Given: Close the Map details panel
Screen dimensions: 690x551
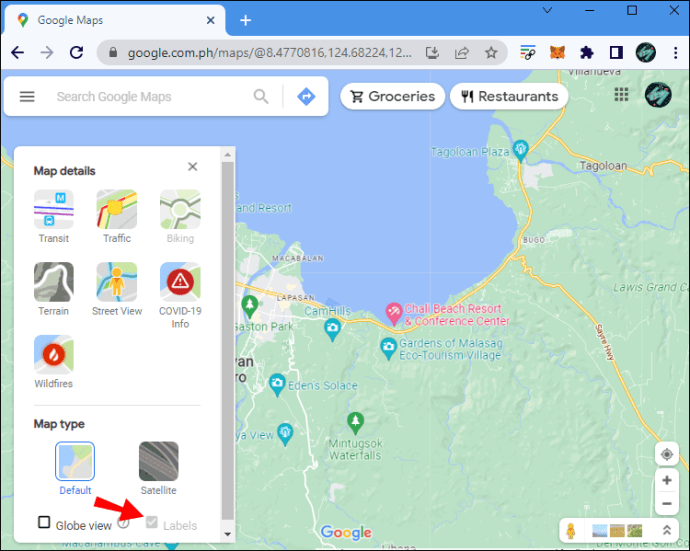Looking at the screenshot, I should pyautogui.click(x=192, y=166).
